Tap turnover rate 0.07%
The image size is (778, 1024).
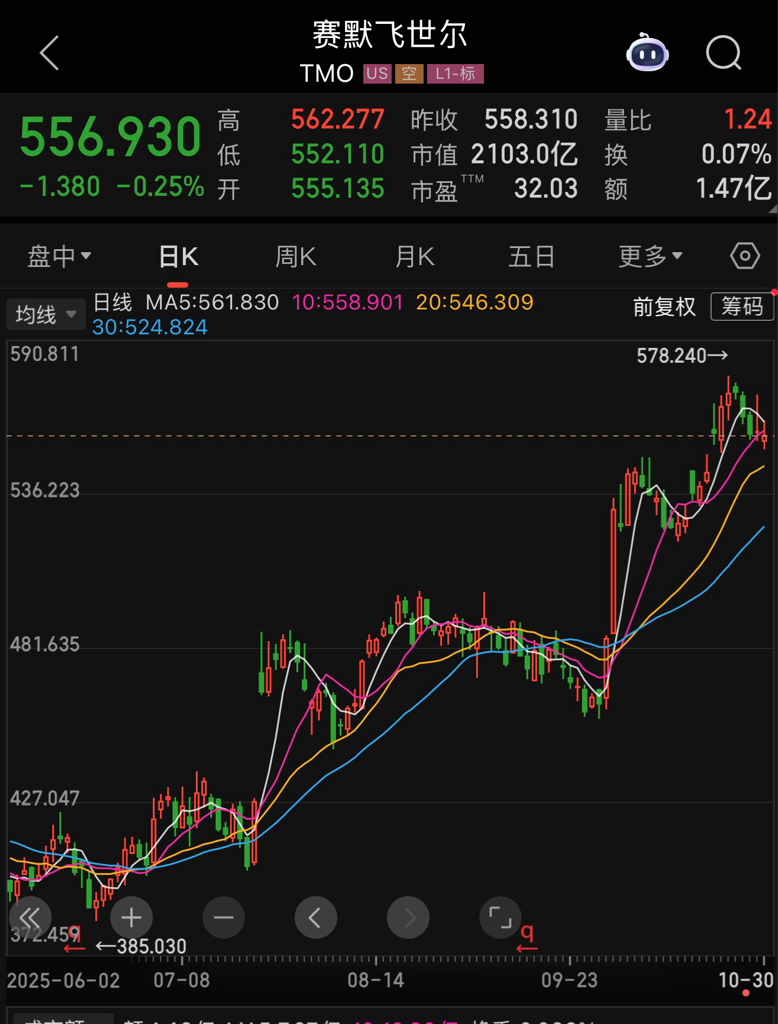coord(737,154)
